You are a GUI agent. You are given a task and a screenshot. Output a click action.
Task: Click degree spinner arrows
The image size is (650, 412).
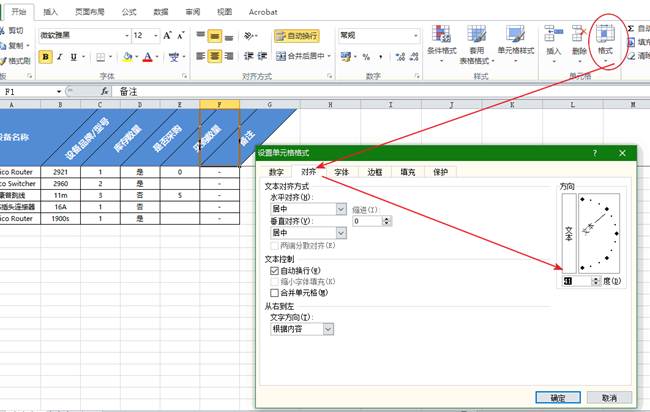(596, 281)
